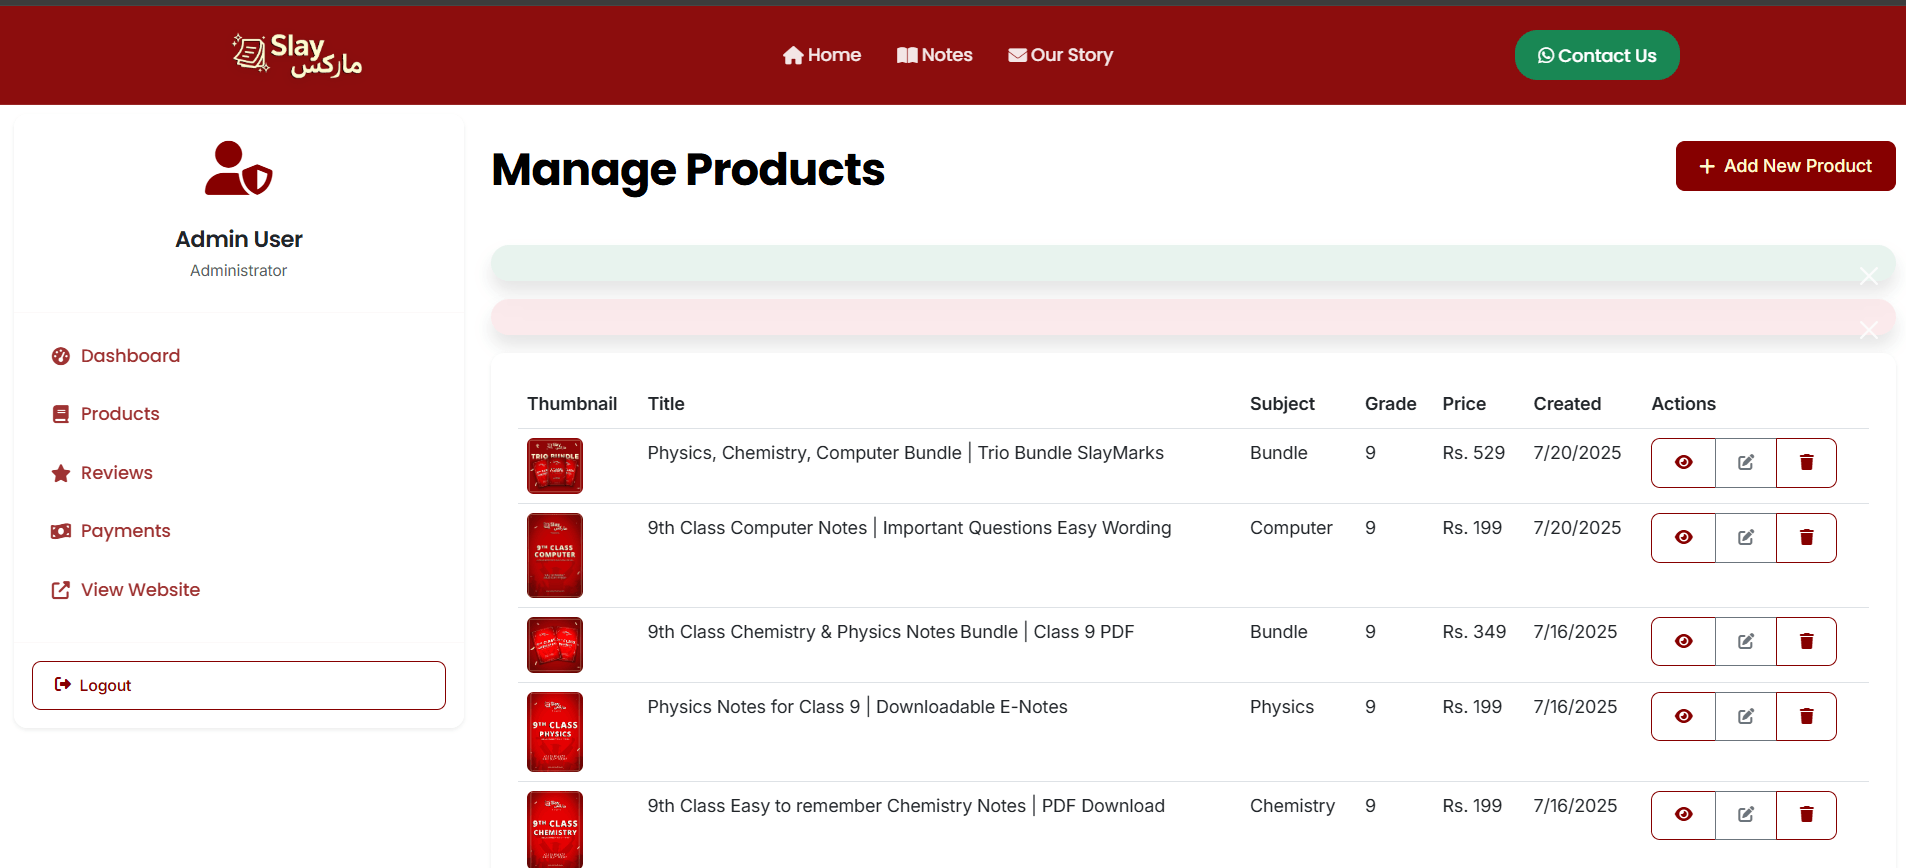Select title 'Physics Notes for Class 9 | Downloadable E-Notes'
Screen dimensions: 1906x868
click(857, 707)
